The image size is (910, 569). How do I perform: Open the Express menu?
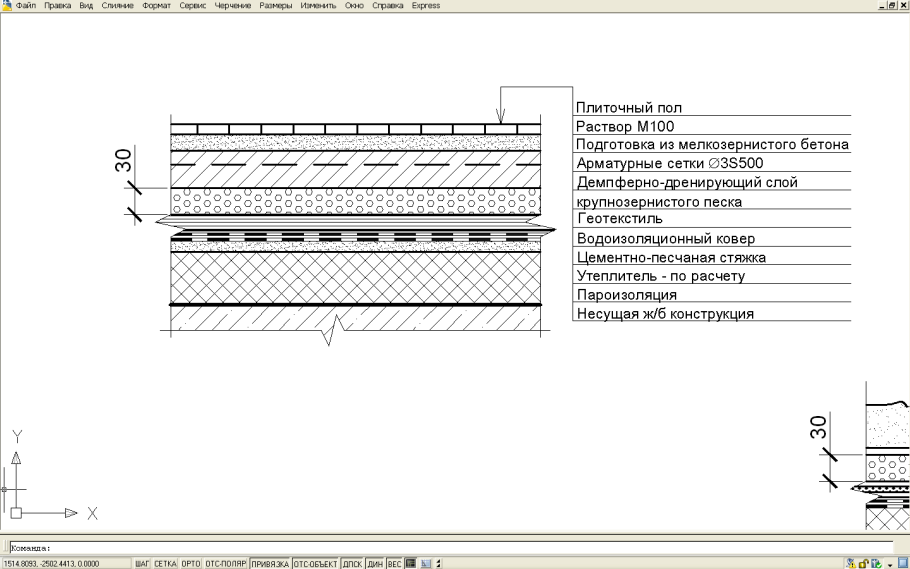[426, 5]
